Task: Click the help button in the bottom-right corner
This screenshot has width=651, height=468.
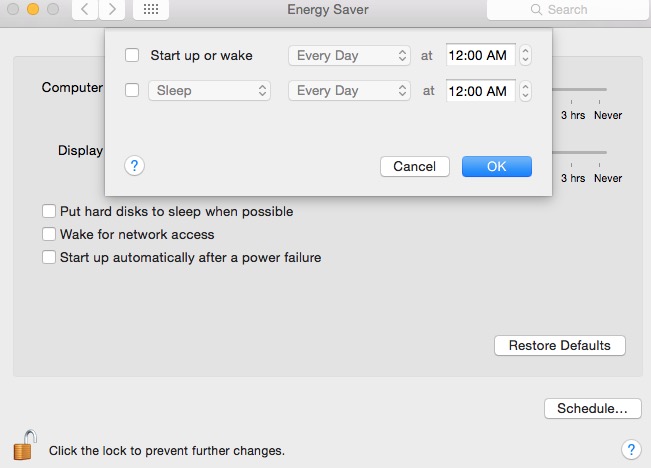Action: 630,448
